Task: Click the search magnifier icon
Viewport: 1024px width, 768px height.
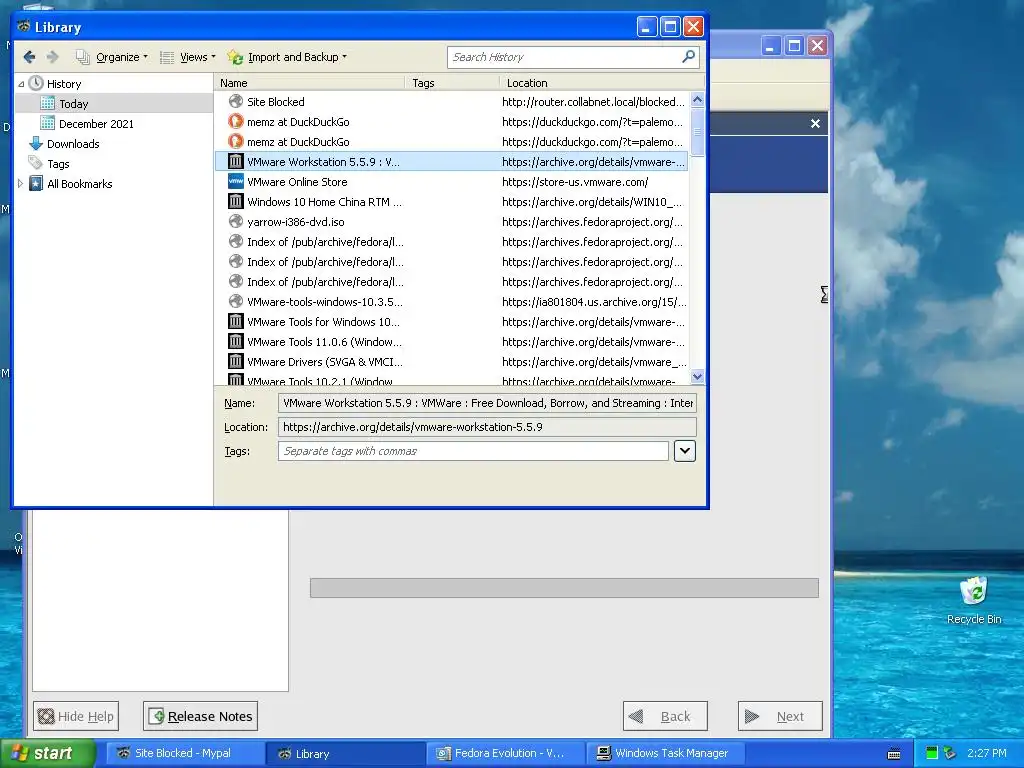Action: tap(688, 57)
